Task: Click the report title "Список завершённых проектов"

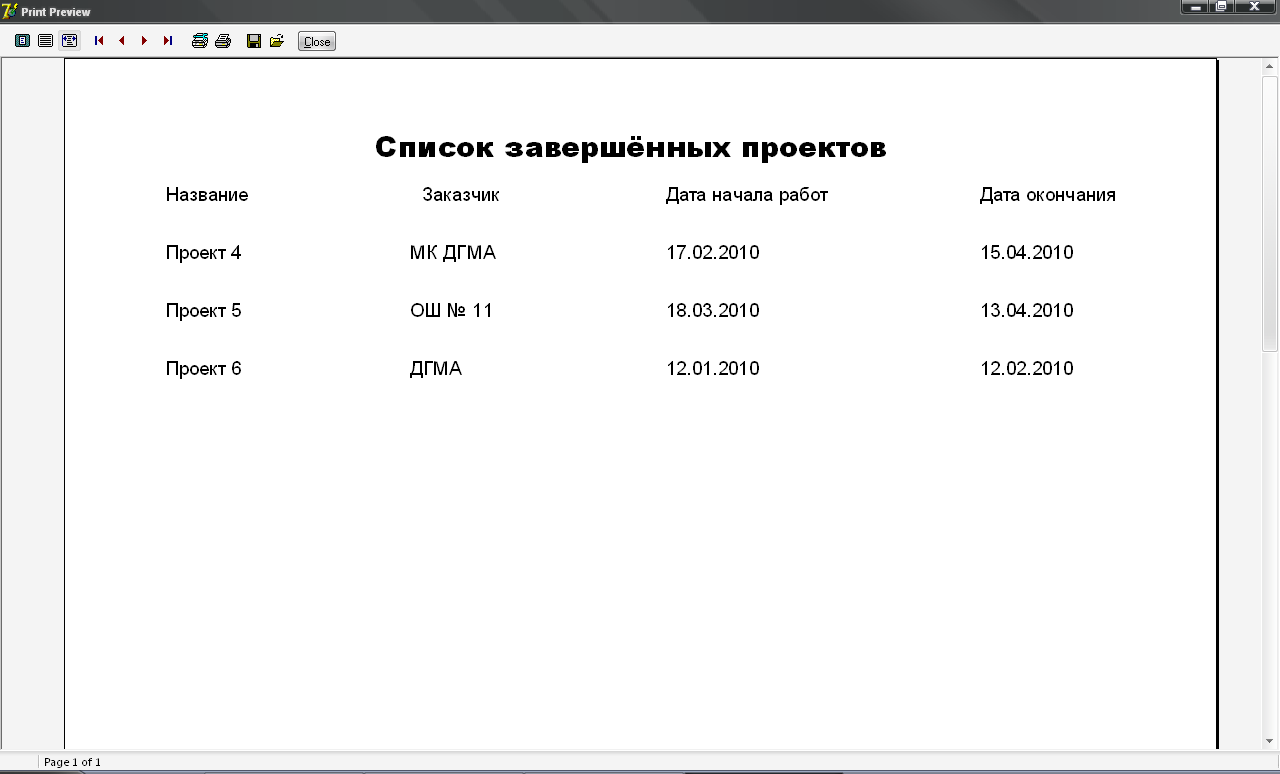Action: (x=631, y=148)
